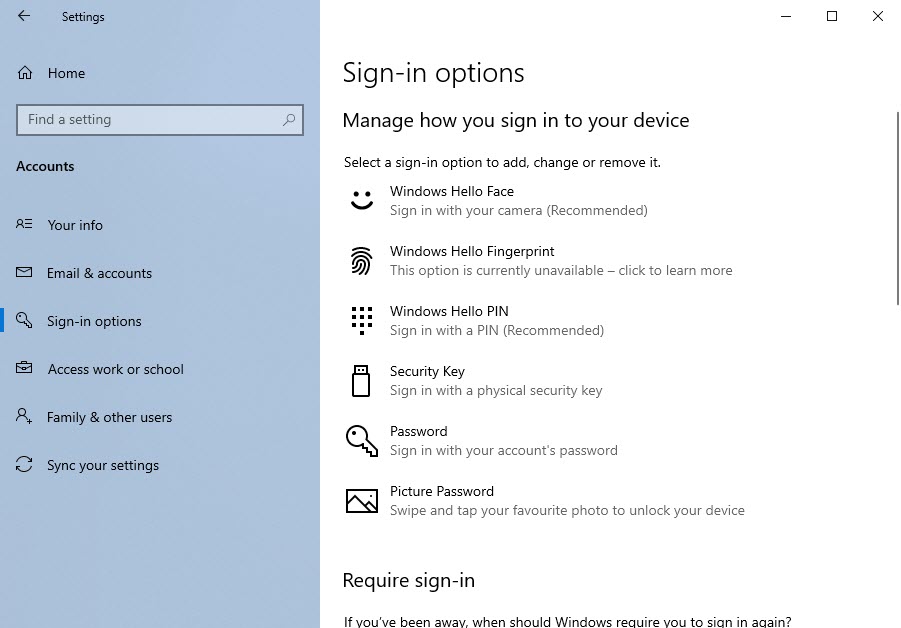Open Family & other users
Image resolution: width=901 pixels, height=628 pixels.
(109, 417)
